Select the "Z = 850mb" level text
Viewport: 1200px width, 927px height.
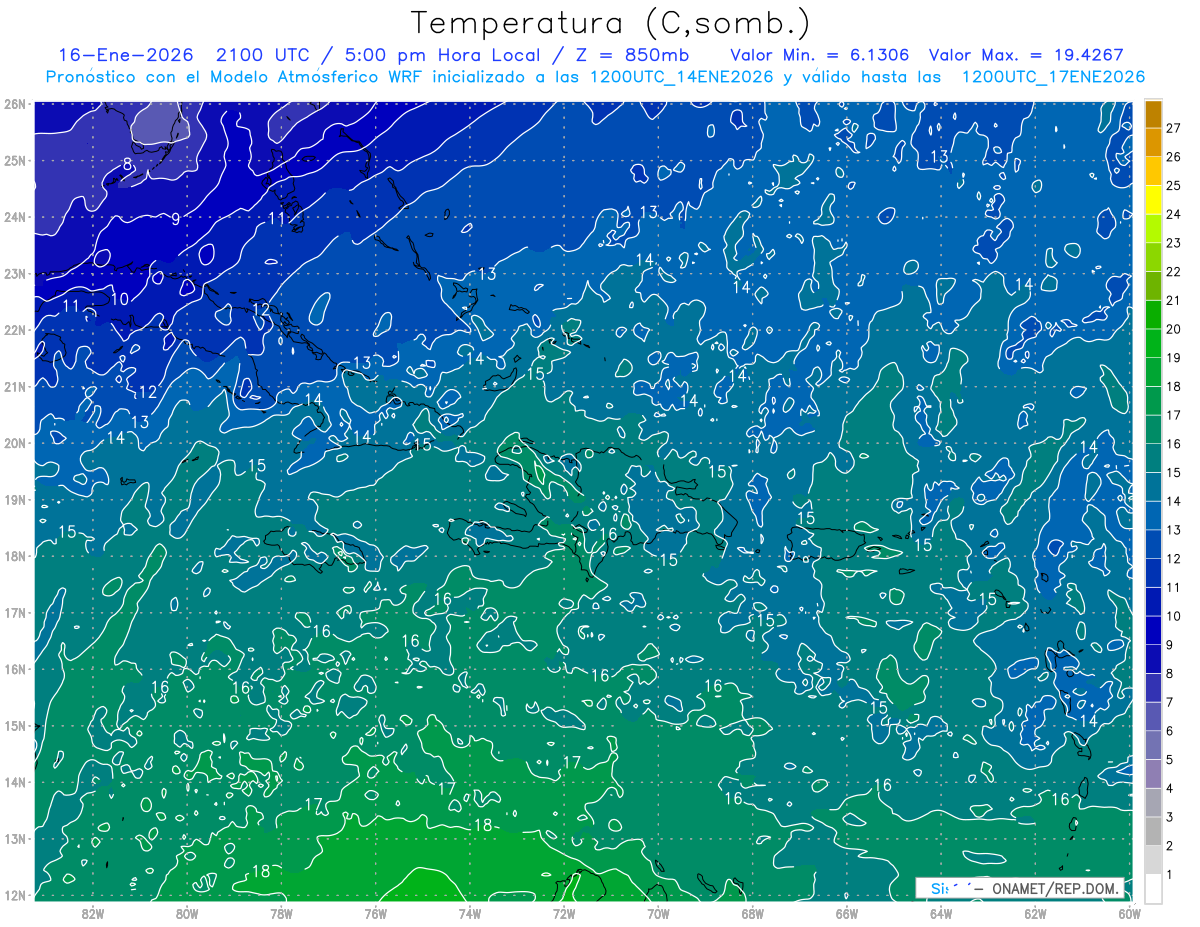tap(633, 55)
